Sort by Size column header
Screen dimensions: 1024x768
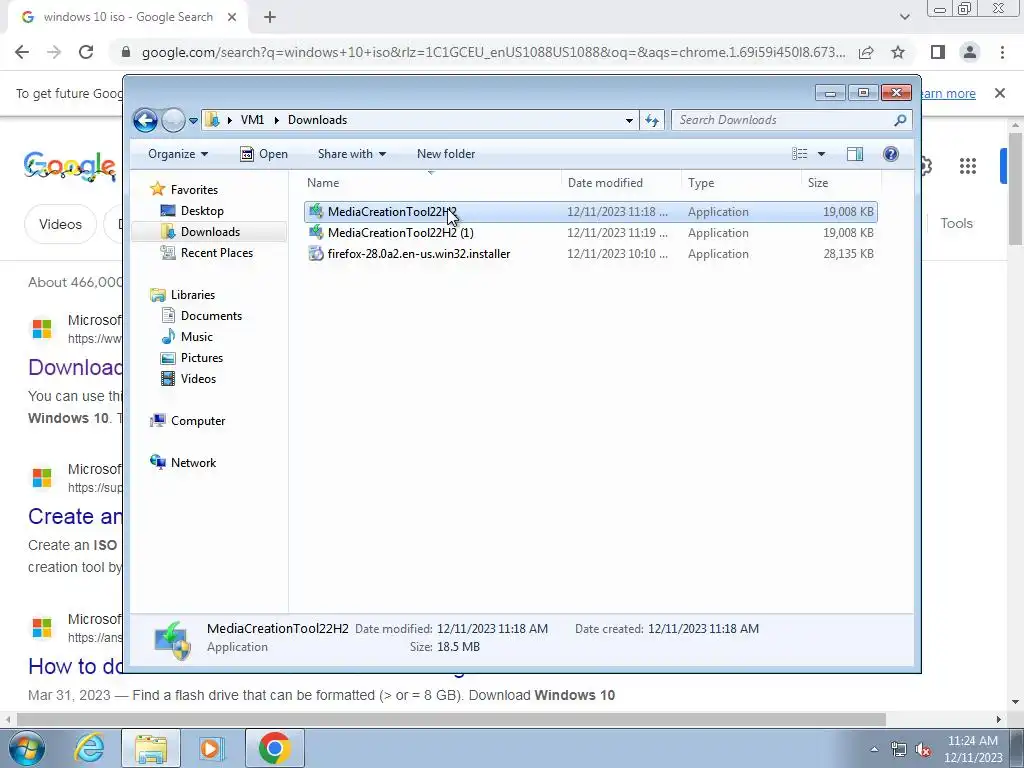coord(841,183)
